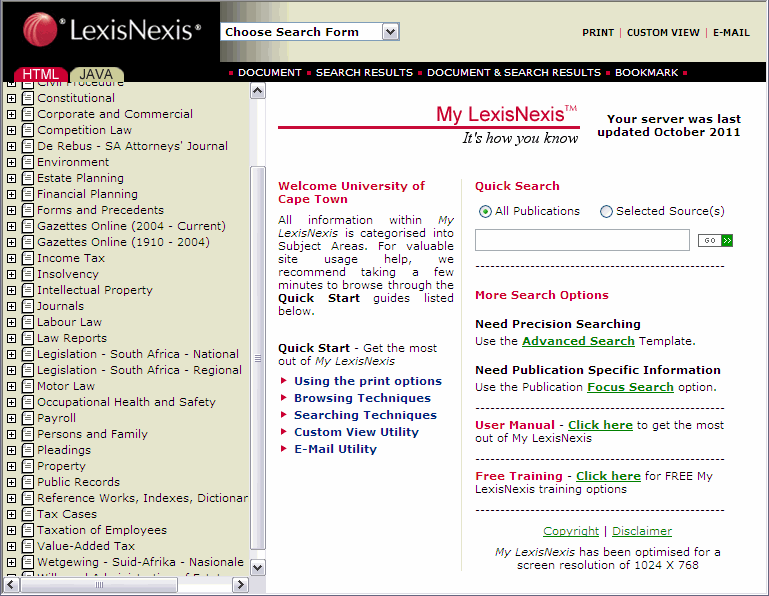Click the document icon beside Law Reports
Viewport: 769px width, 596px height.
28,338
